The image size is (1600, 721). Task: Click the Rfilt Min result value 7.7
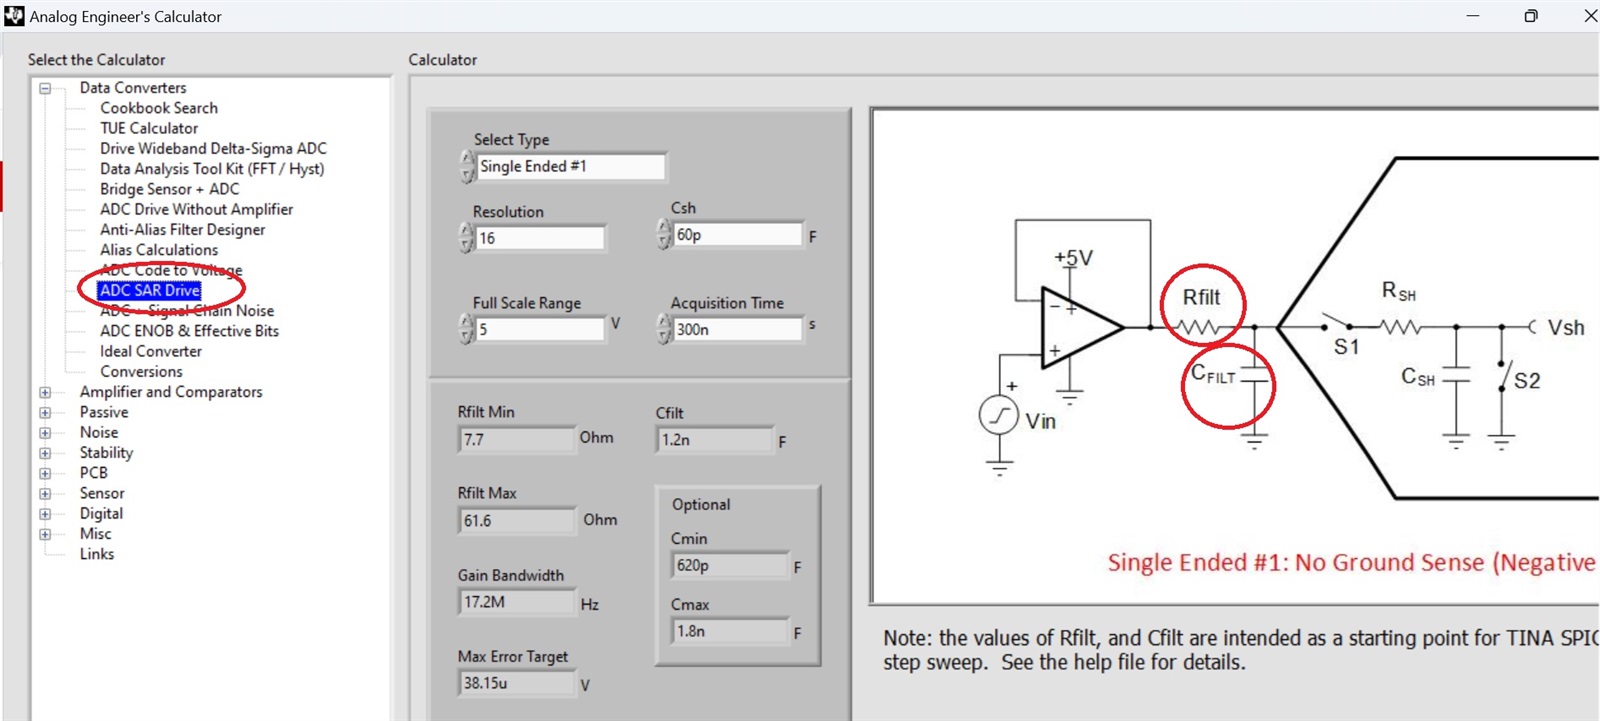[517, 440]
